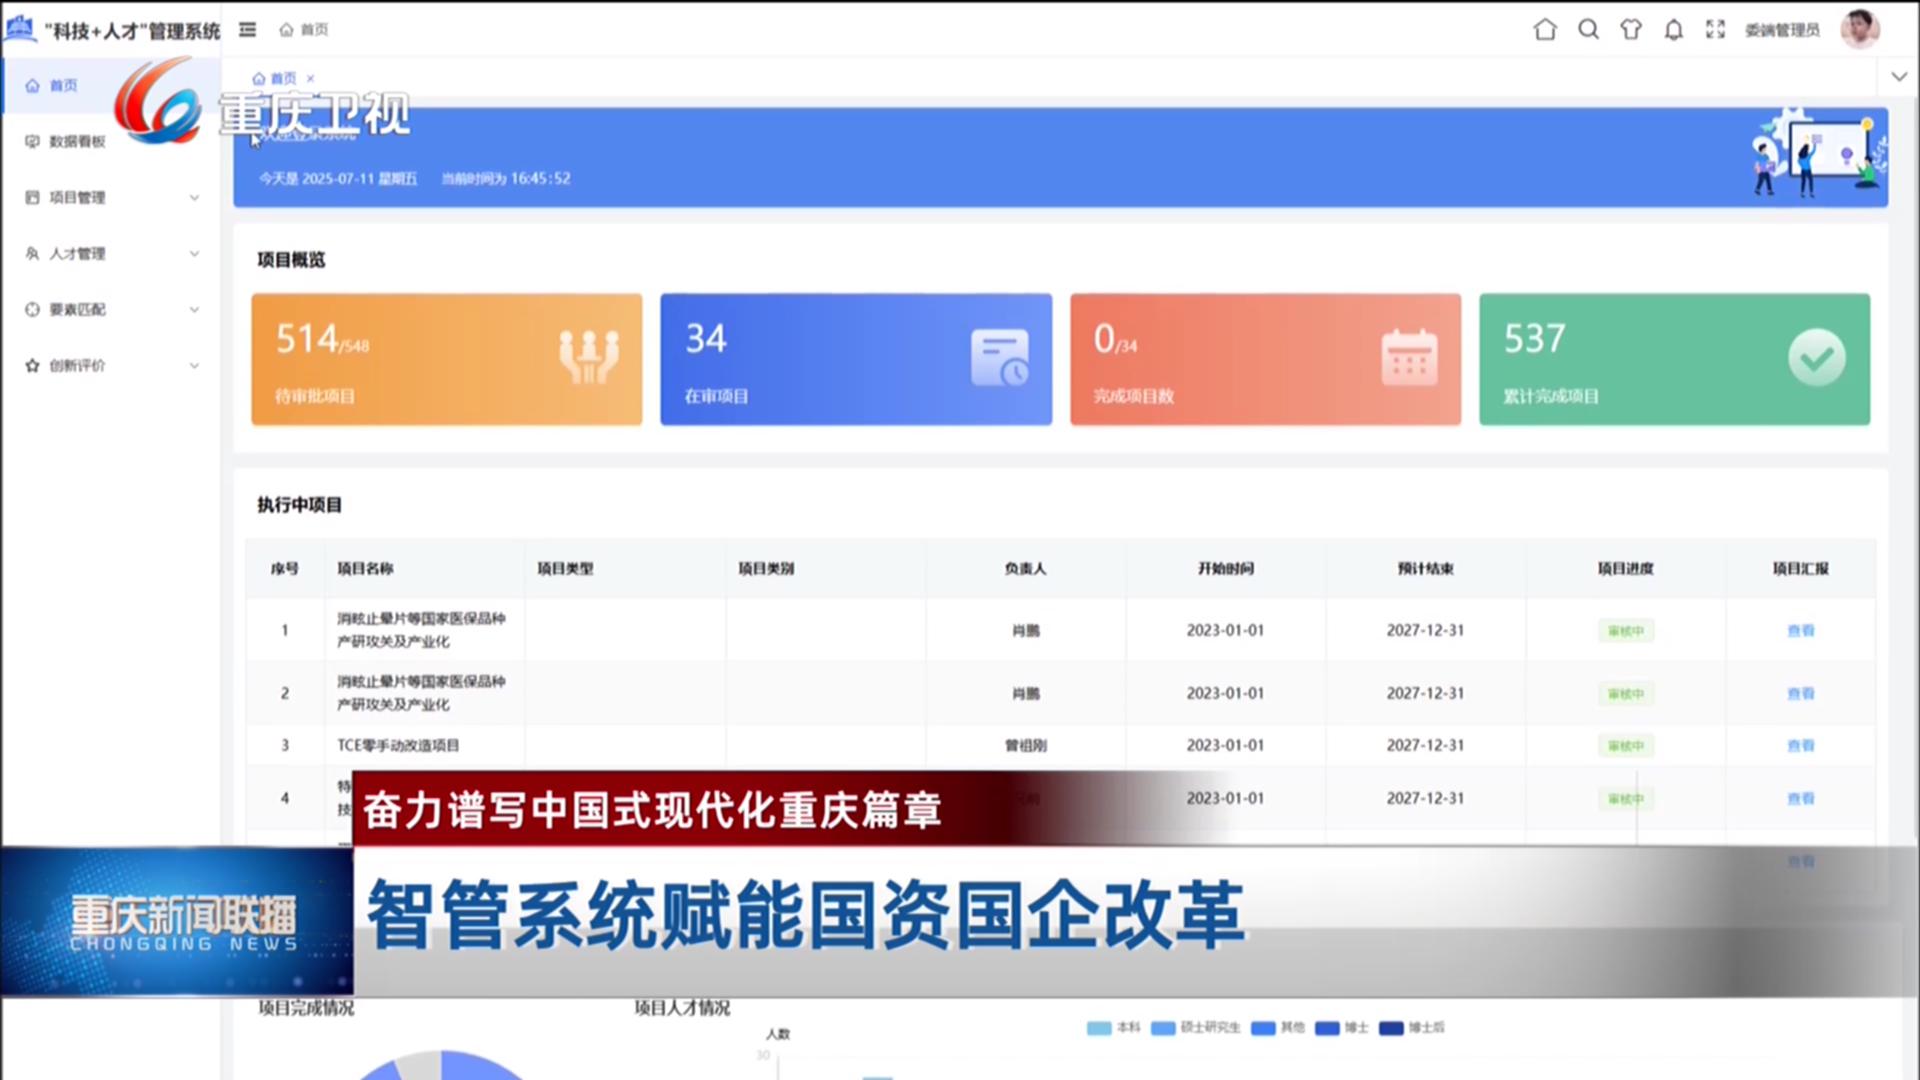The image size is (1920, 1080).
Task: Open the orange 待审批项目 card
Action: [x=446, y=359]
